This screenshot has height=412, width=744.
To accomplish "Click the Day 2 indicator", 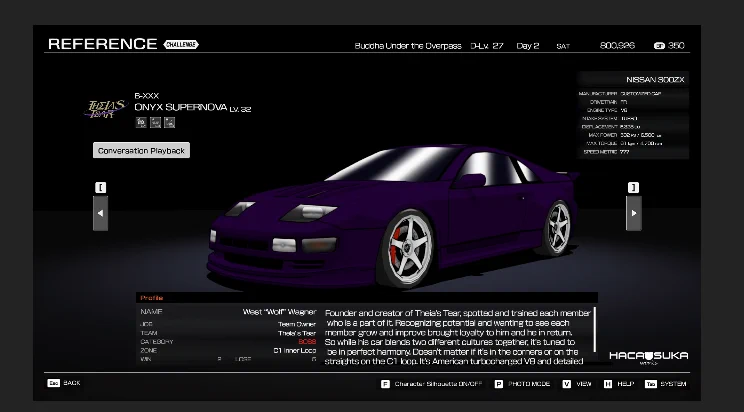I will click(x=528, y=46).
